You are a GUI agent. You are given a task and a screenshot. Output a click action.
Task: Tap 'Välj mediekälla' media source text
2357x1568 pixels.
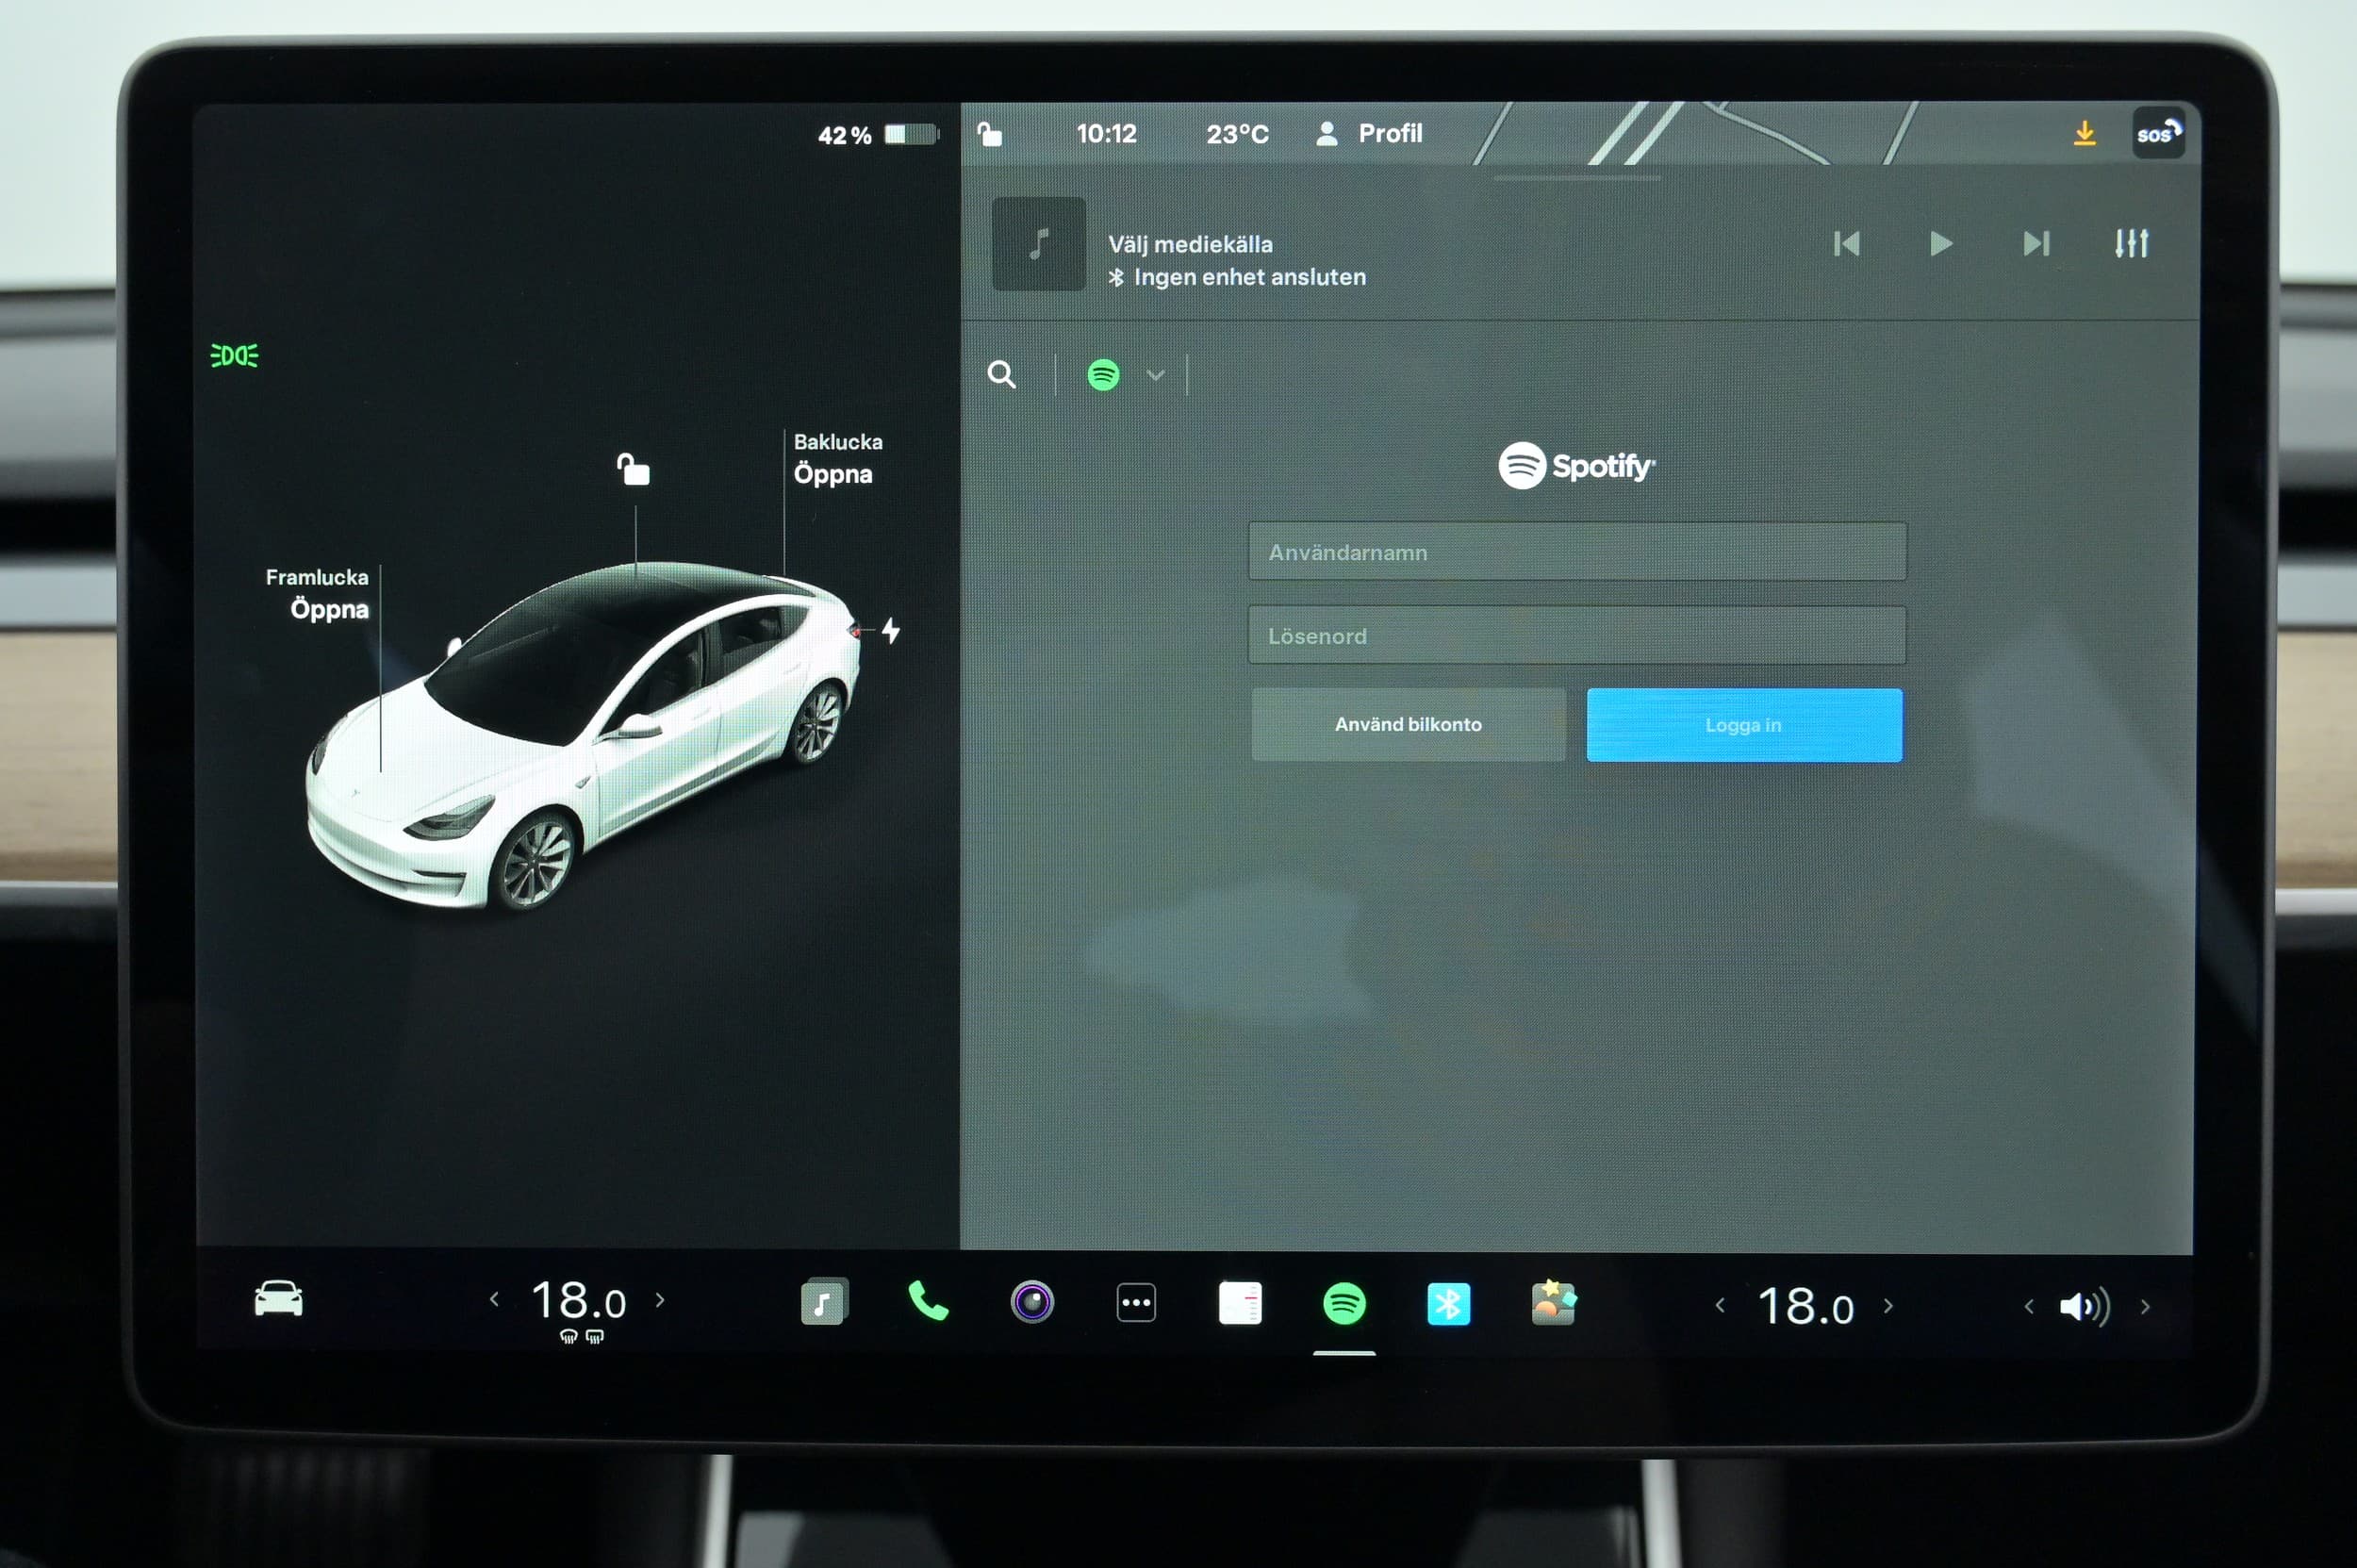click(x=1190, y=244)
